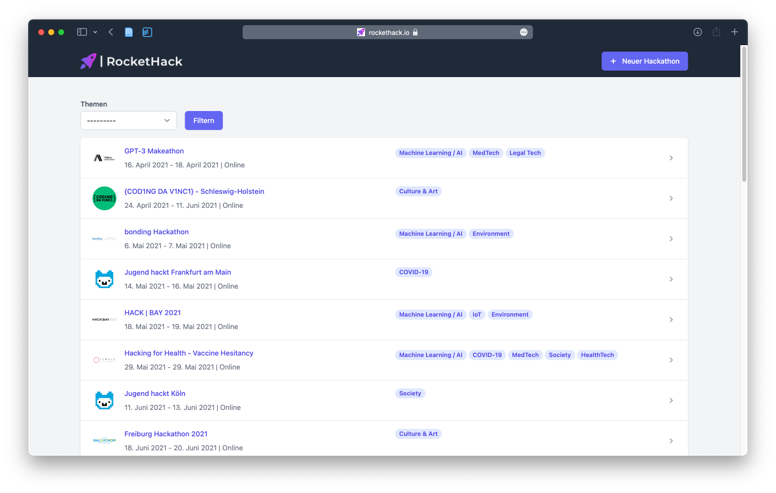Expand the Freiburg Hackathon 2021 row chevron
This screenshot has width=776, height=493.
pos(671,441)
